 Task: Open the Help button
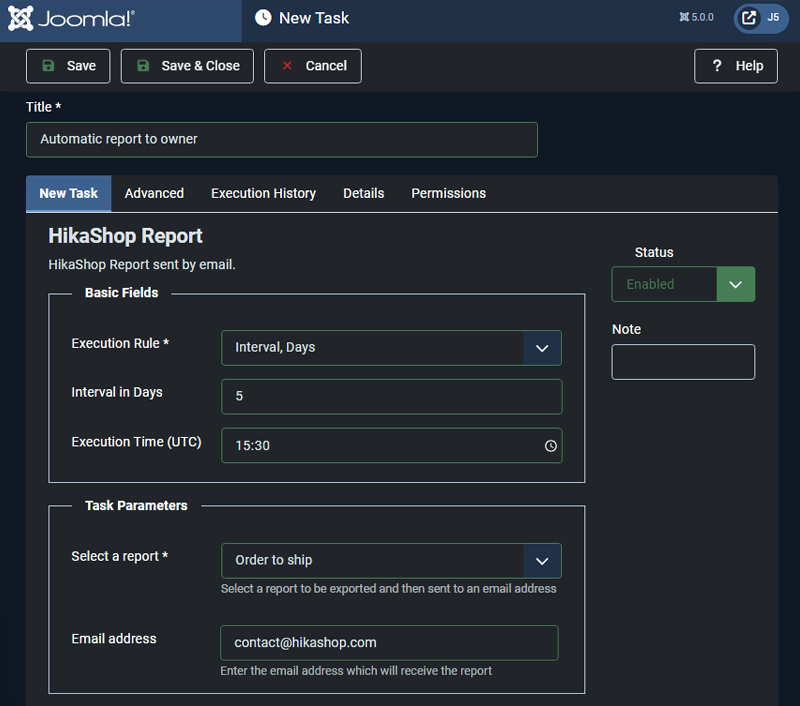point(736,66)
